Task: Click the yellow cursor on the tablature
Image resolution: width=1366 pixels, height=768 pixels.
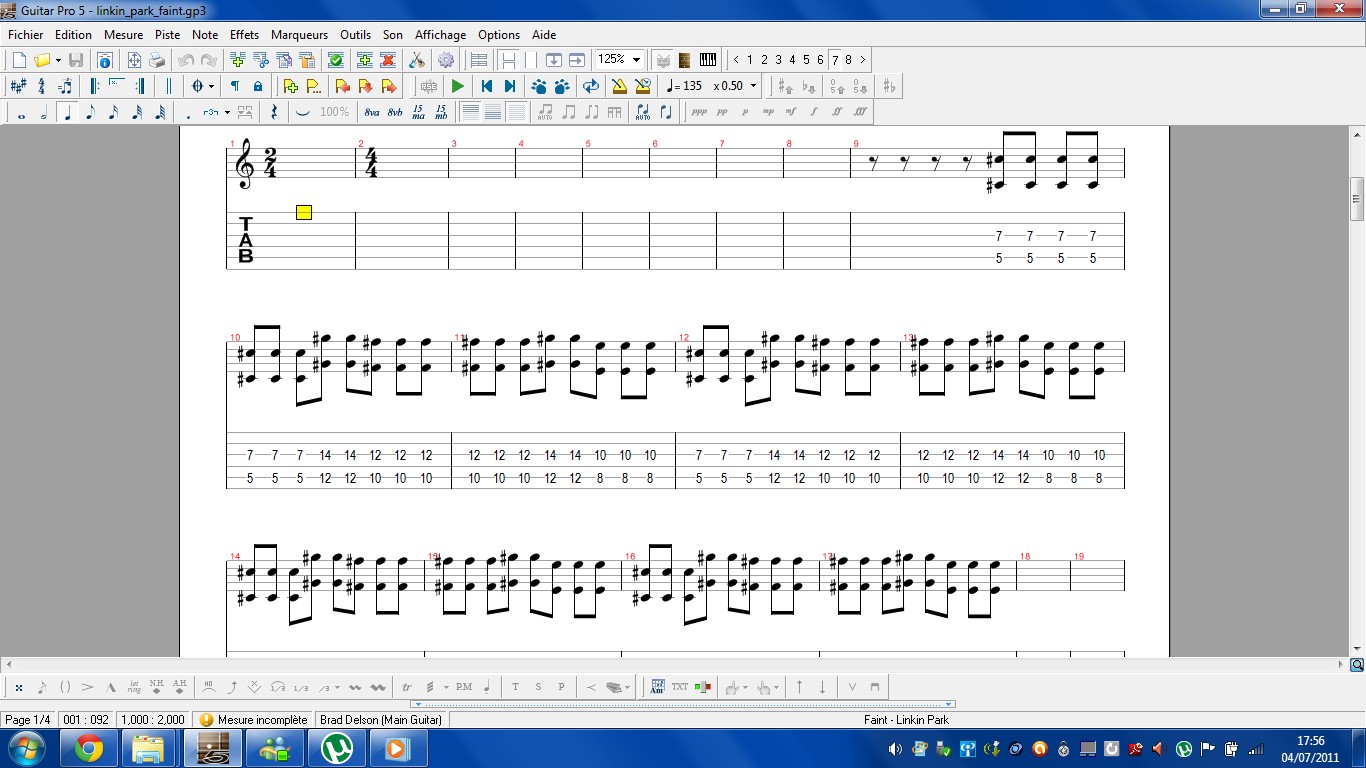Action: [x=304, y=212]
